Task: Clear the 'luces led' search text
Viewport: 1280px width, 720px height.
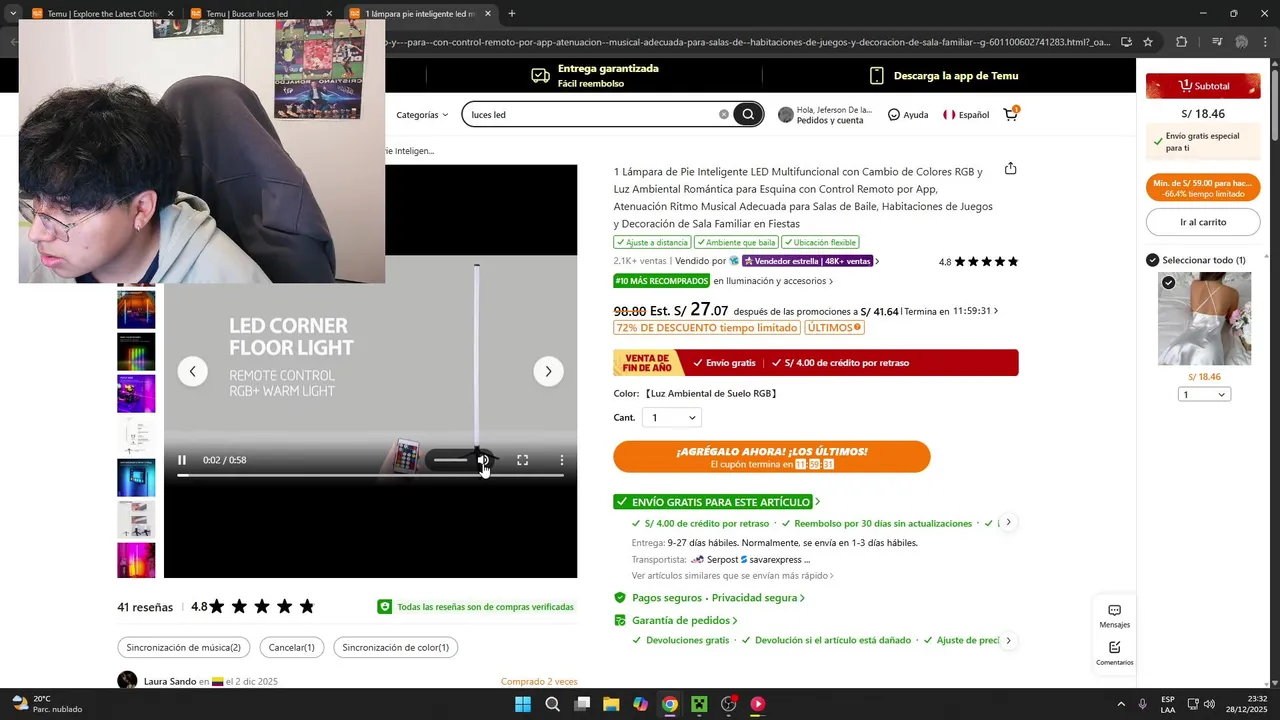Action: point(724,114)
